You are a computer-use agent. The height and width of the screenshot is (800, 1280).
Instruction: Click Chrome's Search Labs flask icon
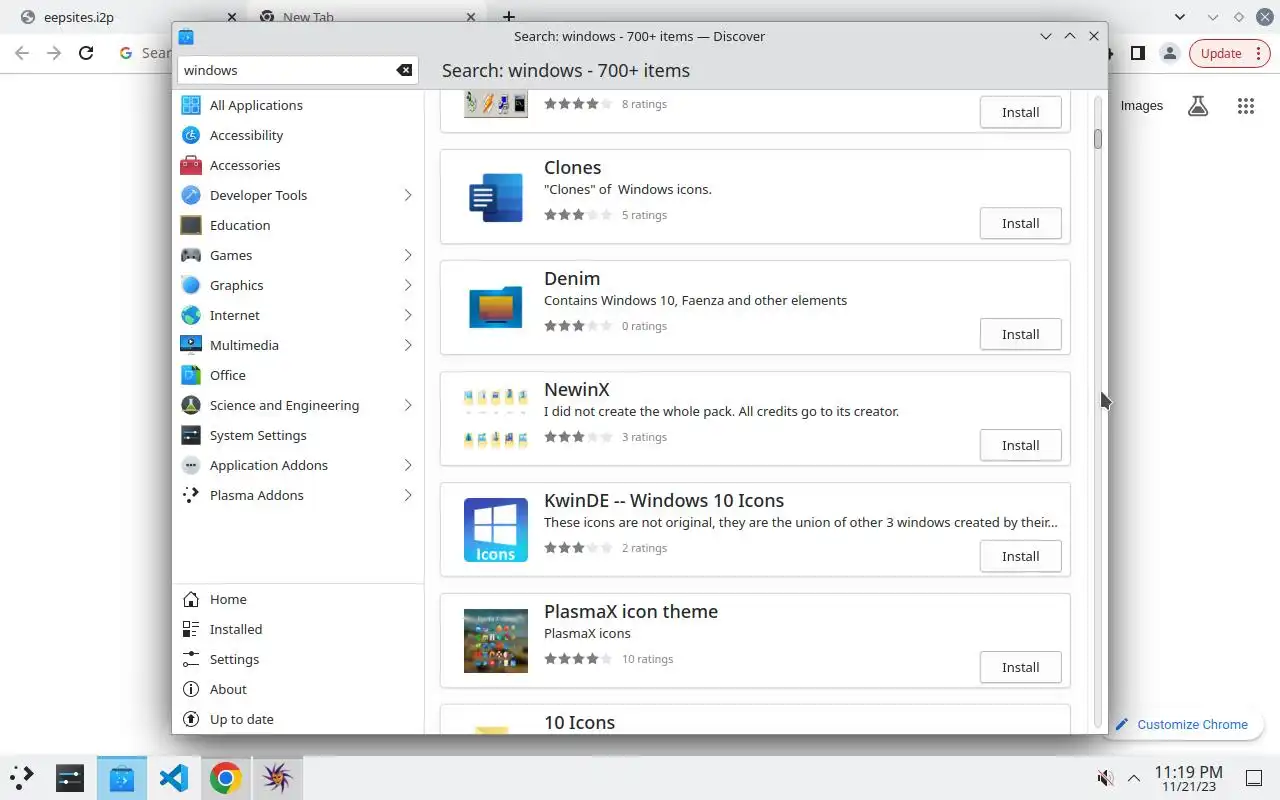tap(1198, 105)
